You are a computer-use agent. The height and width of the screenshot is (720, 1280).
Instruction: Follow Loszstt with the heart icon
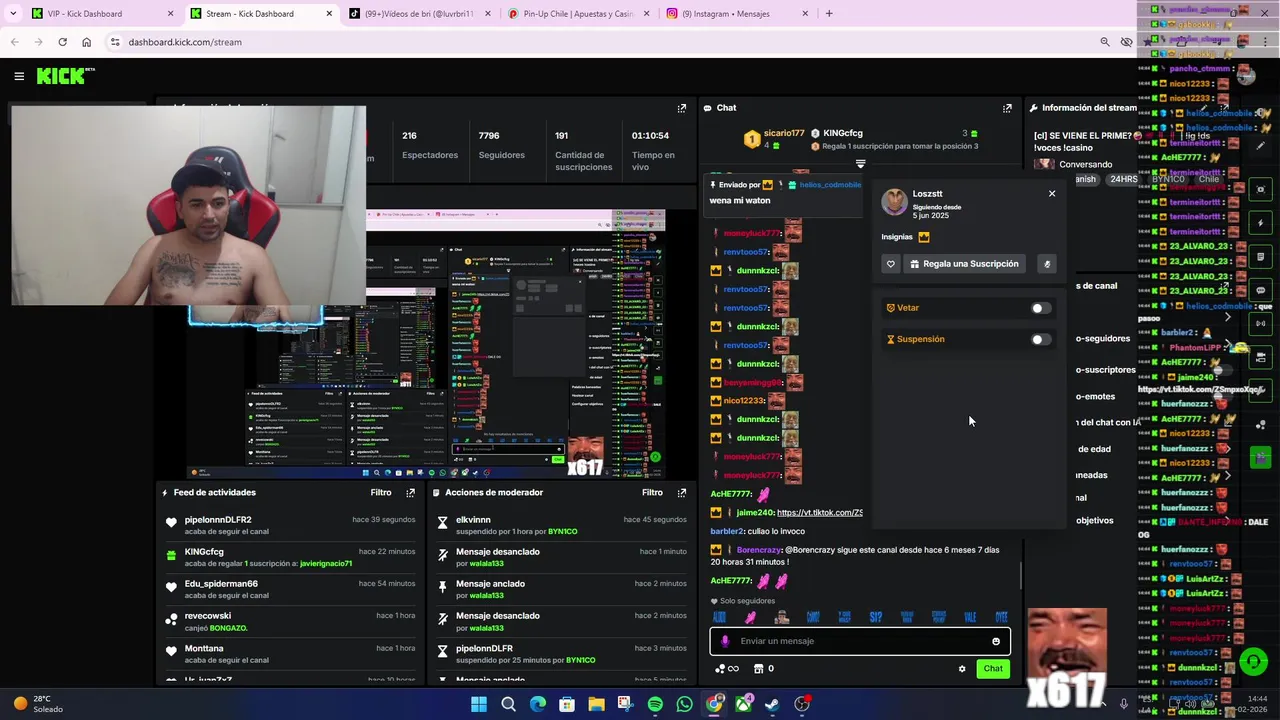(891, 264)
